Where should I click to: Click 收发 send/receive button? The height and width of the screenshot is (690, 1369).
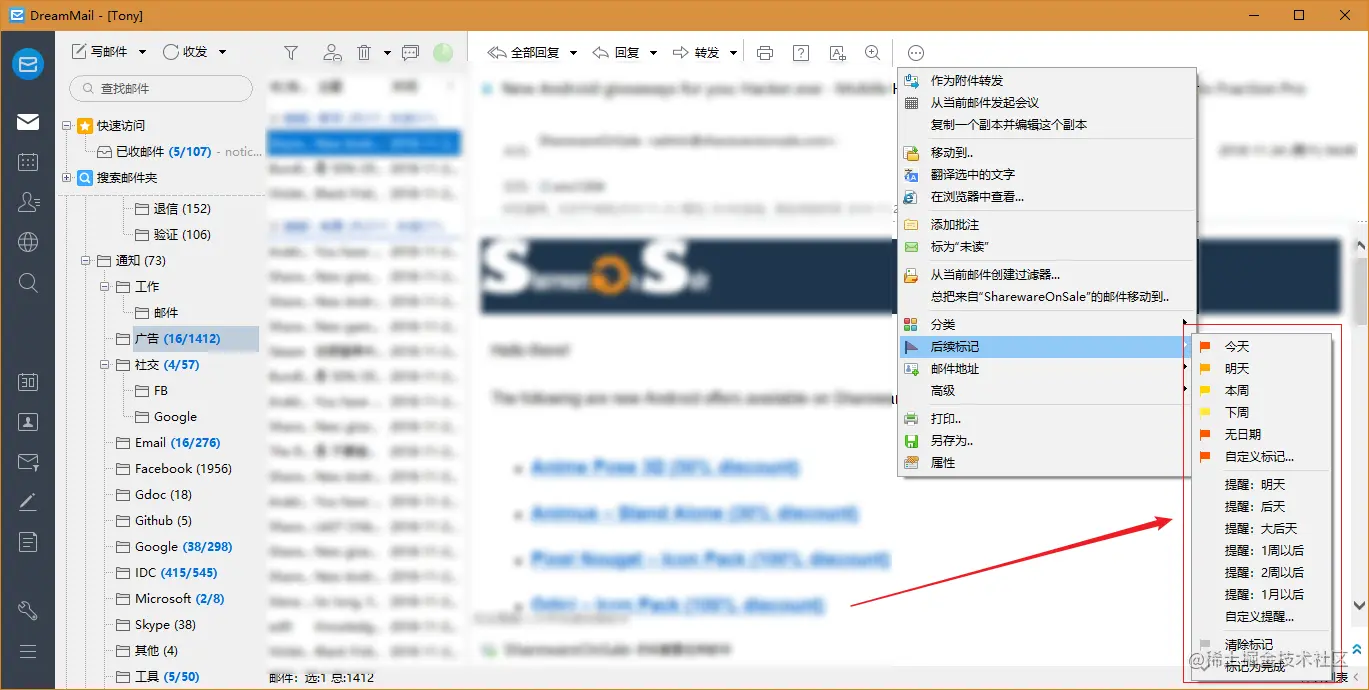pyautogui.click(x=185, y=52)
